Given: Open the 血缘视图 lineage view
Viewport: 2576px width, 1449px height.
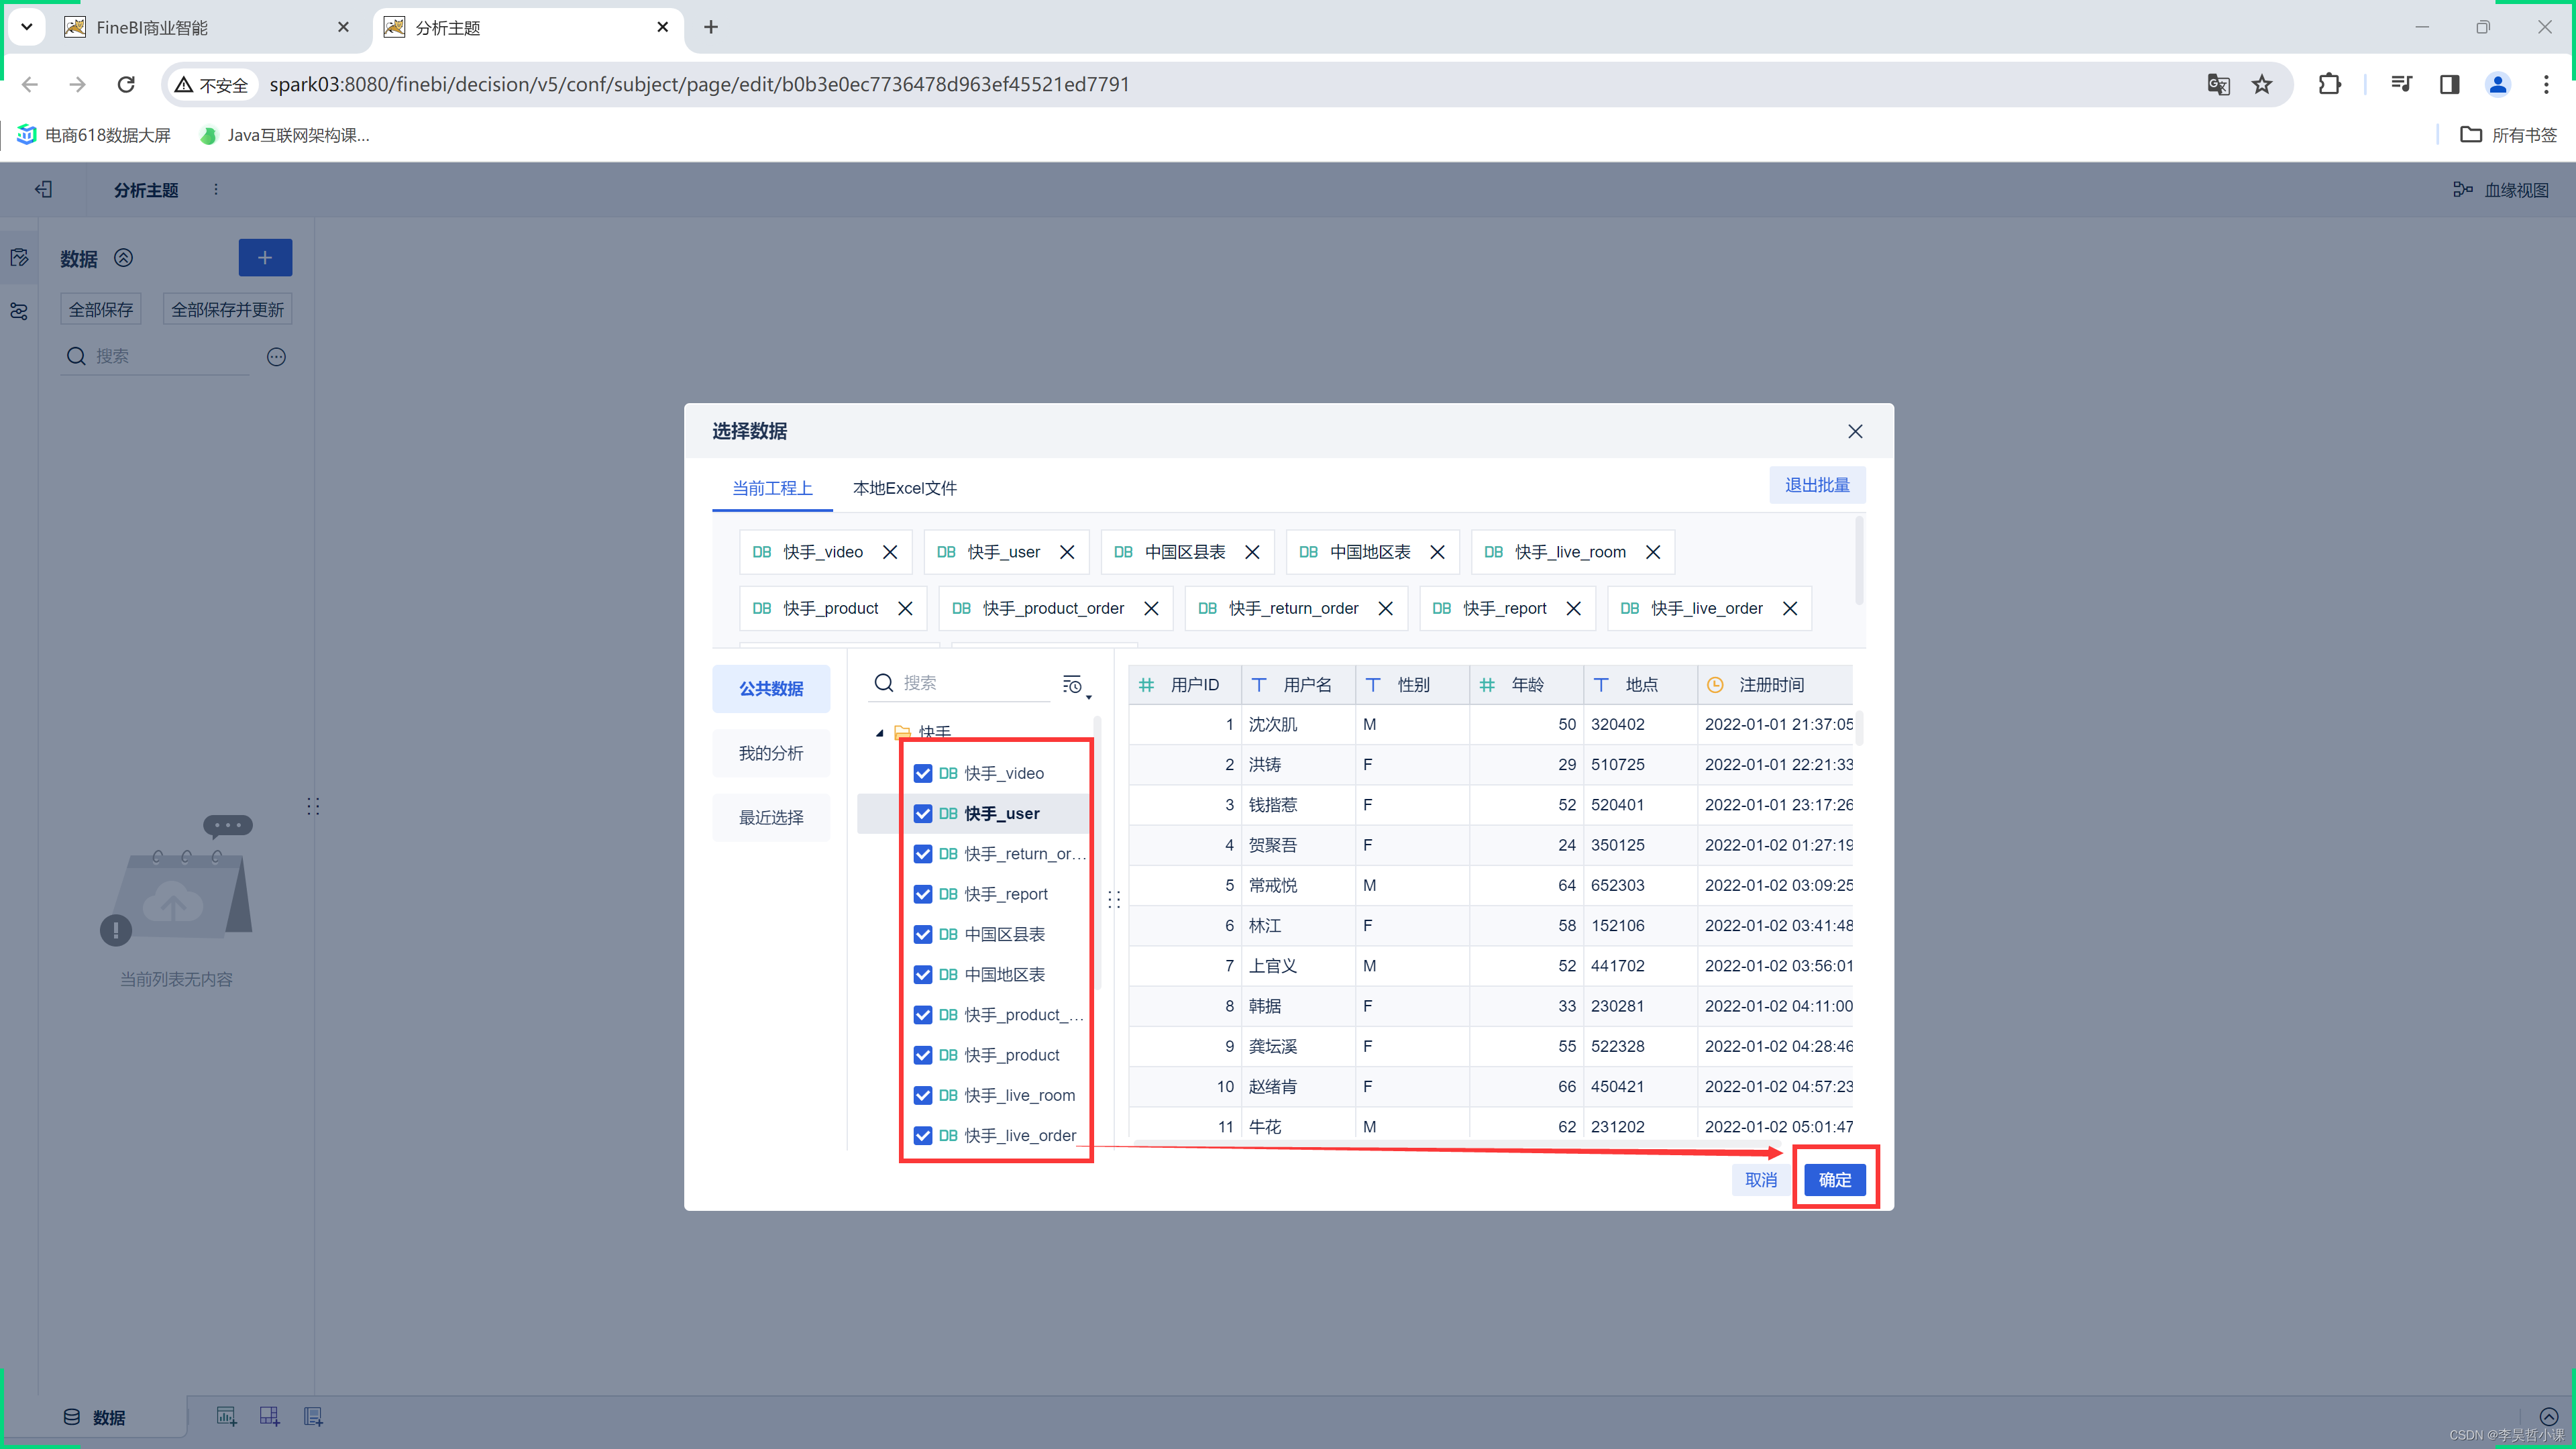Looking at the screenshot, I should click(2500, 190).
